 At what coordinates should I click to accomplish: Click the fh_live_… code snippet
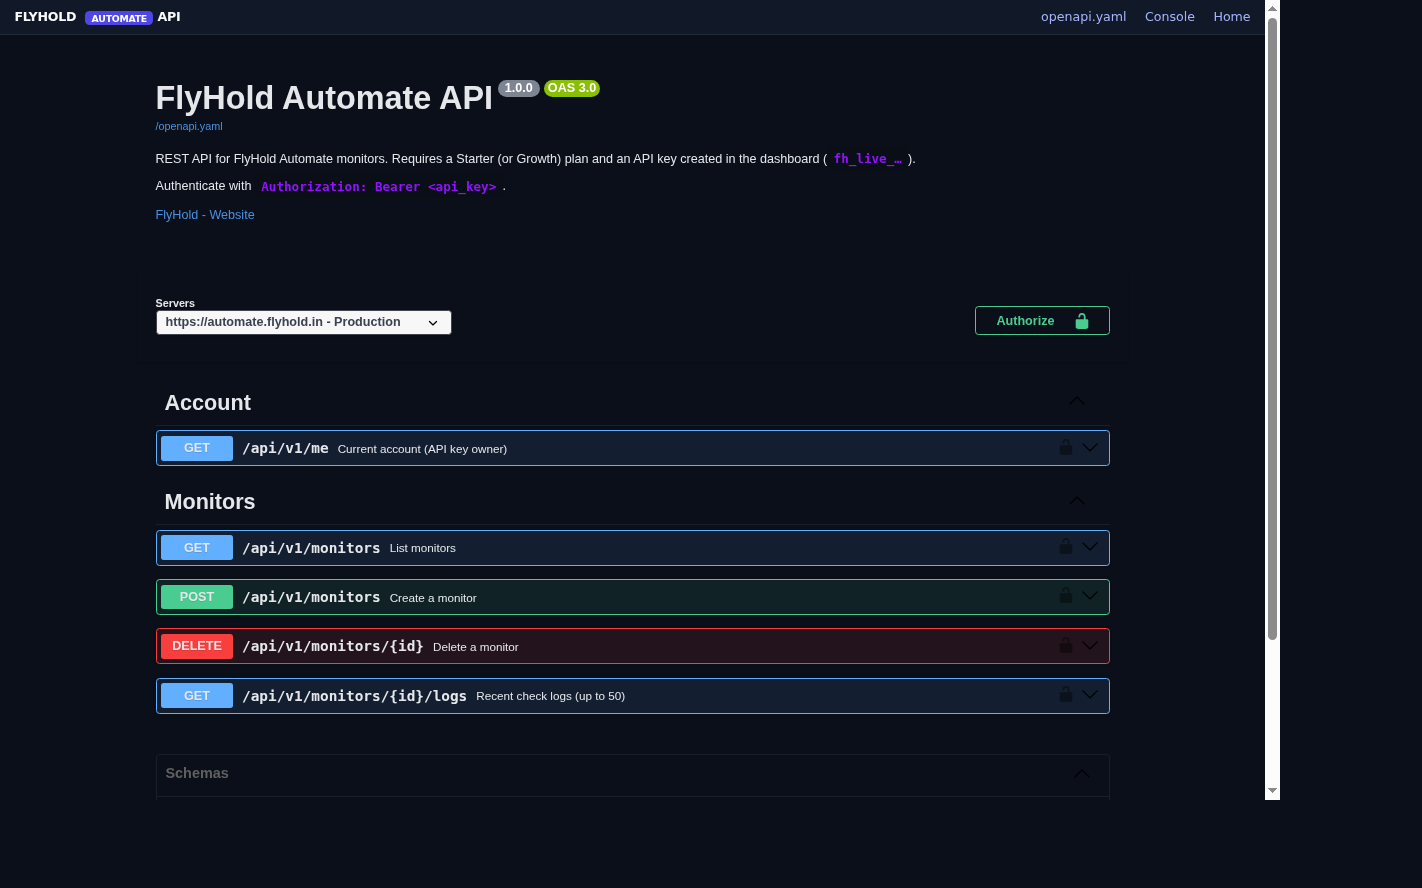[868, 159]
